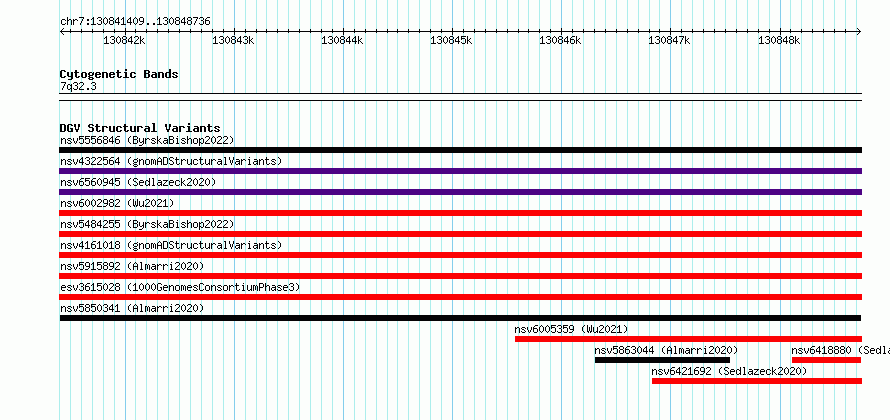Click the purple bar under nsv6560945
The height and width of the screenshot is (420, 890).
[x=460, y=192]
